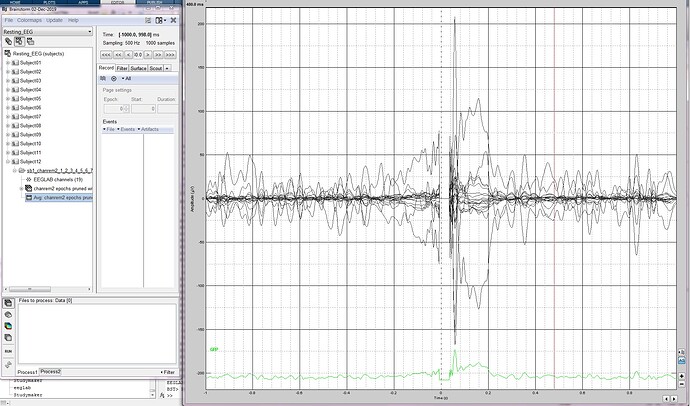Click the current time field showing 0.0
Viewport: 690px width, 406px height.
tap(138, 55)
